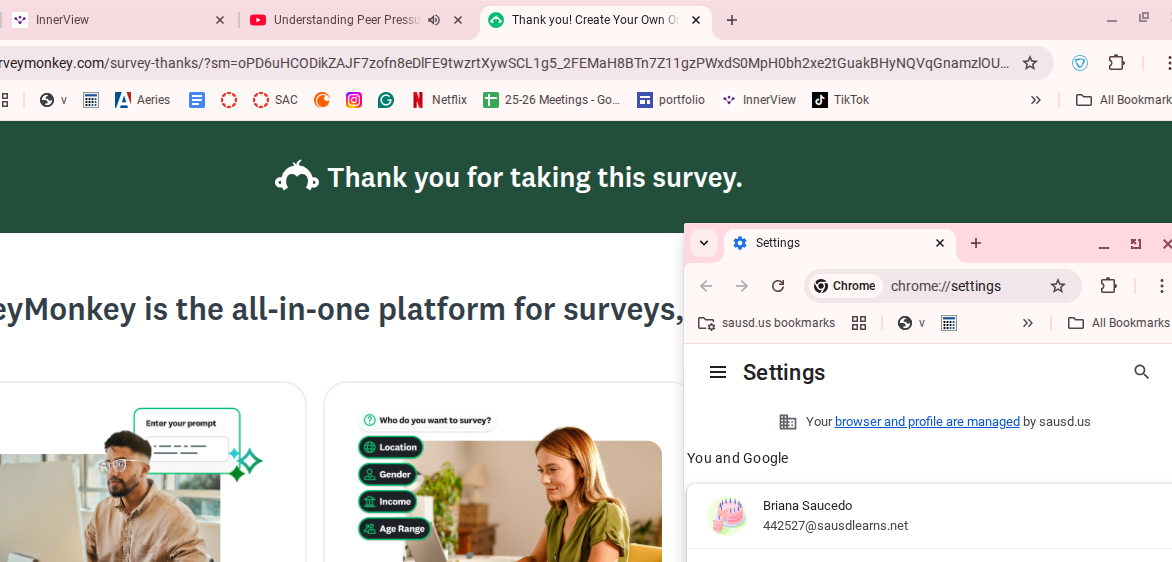Open the Aeries bookmark
The width and height of the screenshot is (1172, 562).
tap(143, 100)
